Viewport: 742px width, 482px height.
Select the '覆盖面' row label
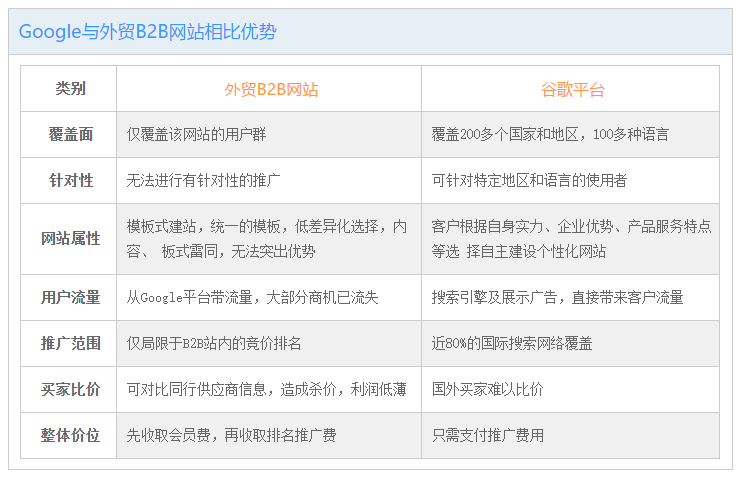click(x=71, y=134)
